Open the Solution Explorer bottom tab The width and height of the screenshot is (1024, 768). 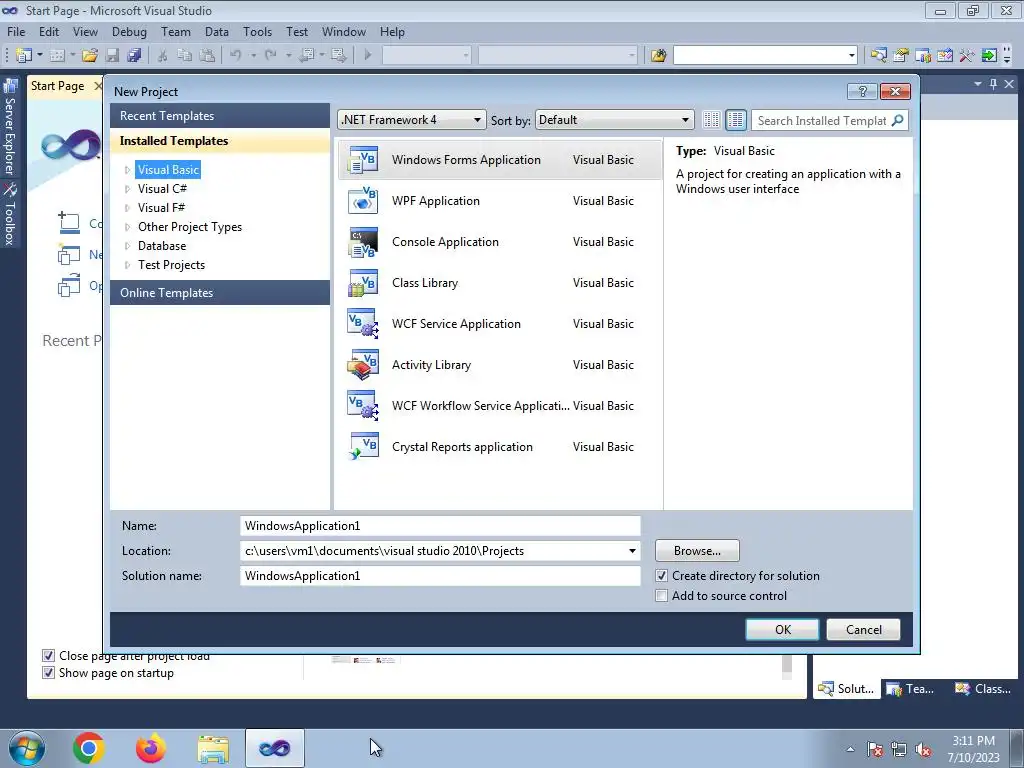tap(846, 688)
